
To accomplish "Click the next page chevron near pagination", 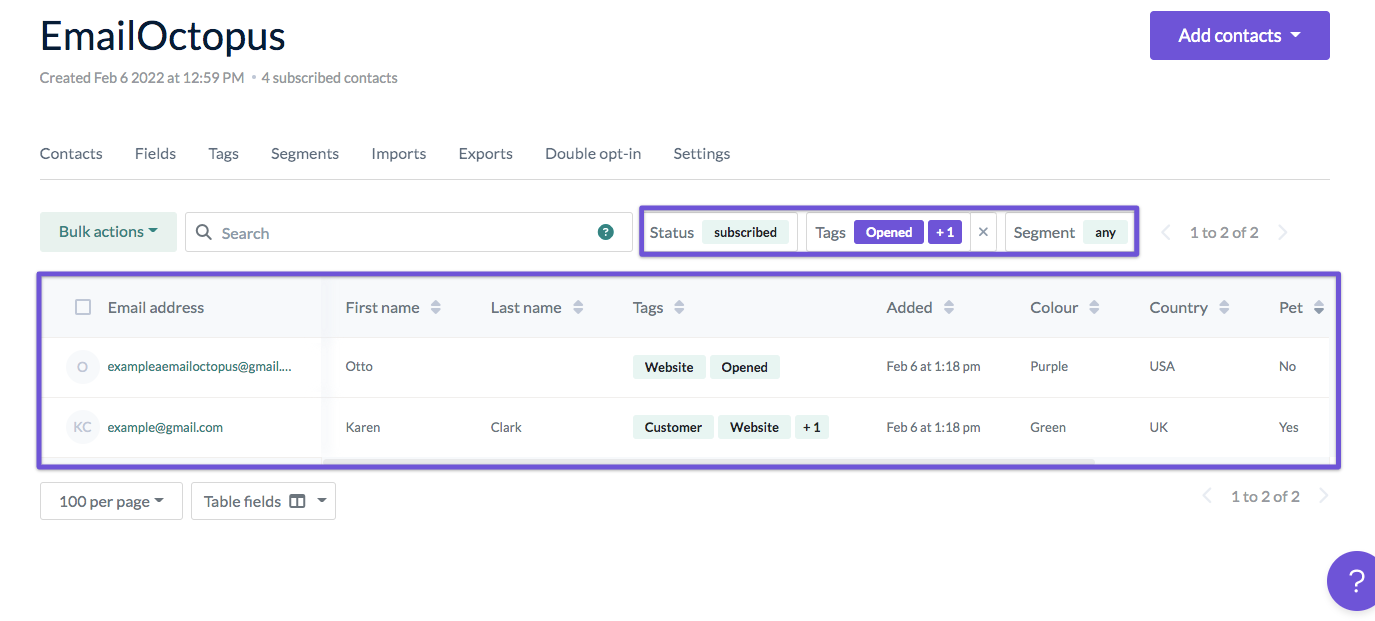I will [1283, 232].
